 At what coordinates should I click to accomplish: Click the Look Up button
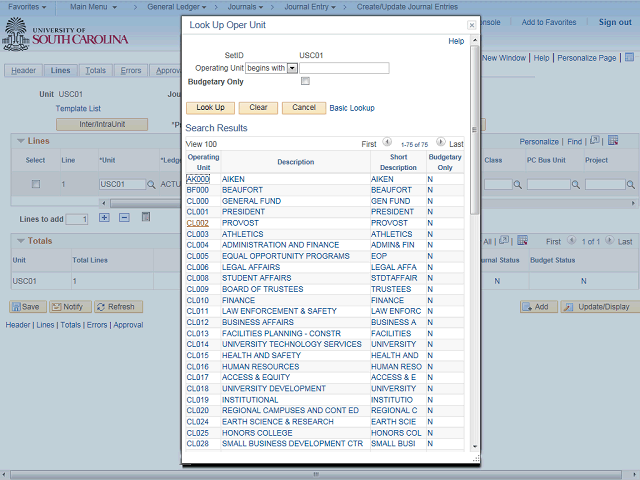click(211, 108)
